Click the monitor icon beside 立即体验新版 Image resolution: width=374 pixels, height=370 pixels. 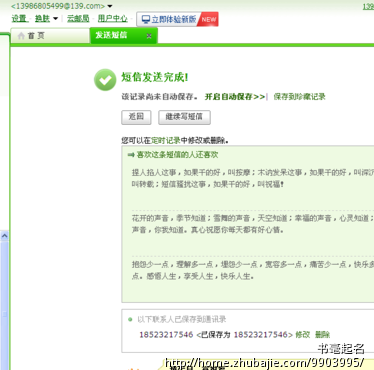click(x=146, y=19)
